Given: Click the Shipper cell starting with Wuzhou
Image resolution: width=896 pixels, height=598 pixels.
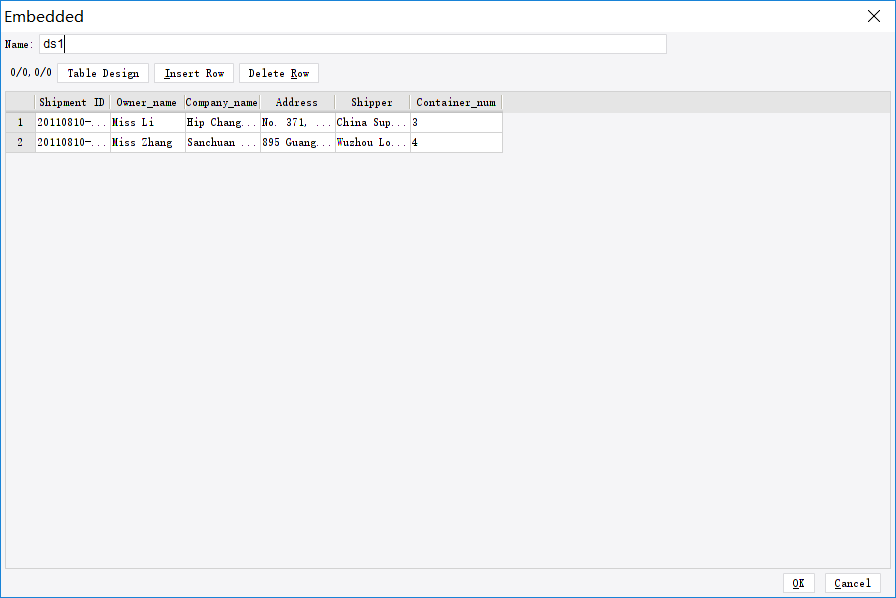Looking at the screenshot, I should [371, 142].
